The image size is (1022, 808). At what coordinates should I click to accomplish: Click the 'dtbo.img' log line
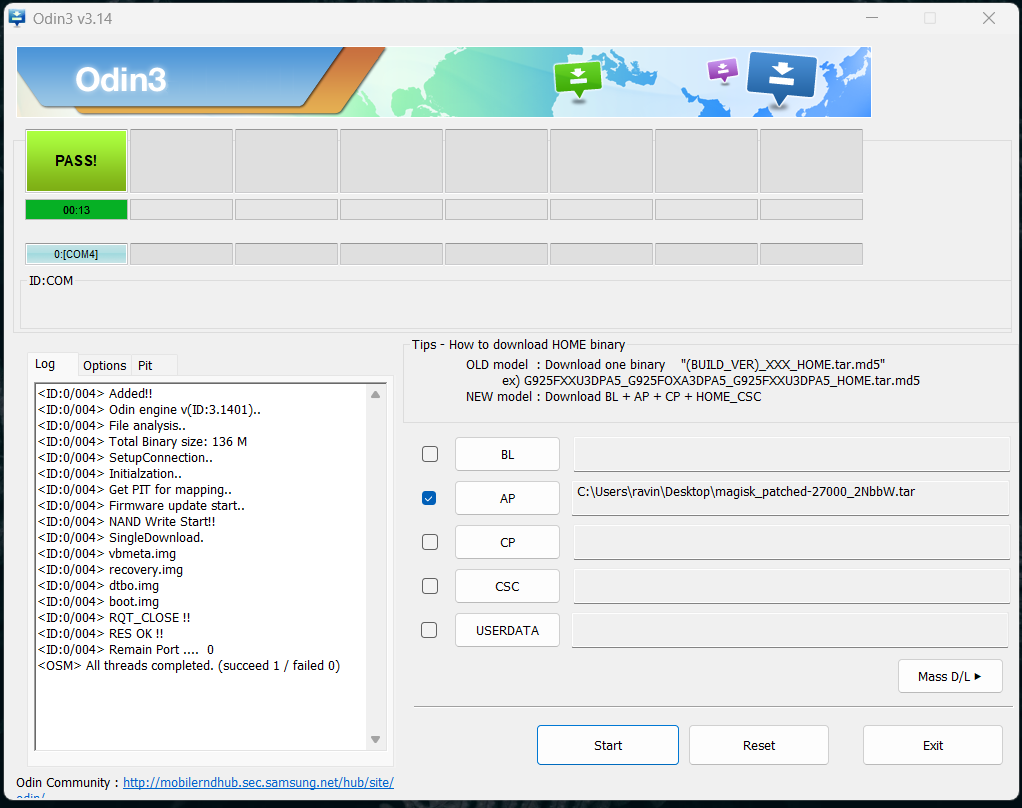(x=98, y=586)
